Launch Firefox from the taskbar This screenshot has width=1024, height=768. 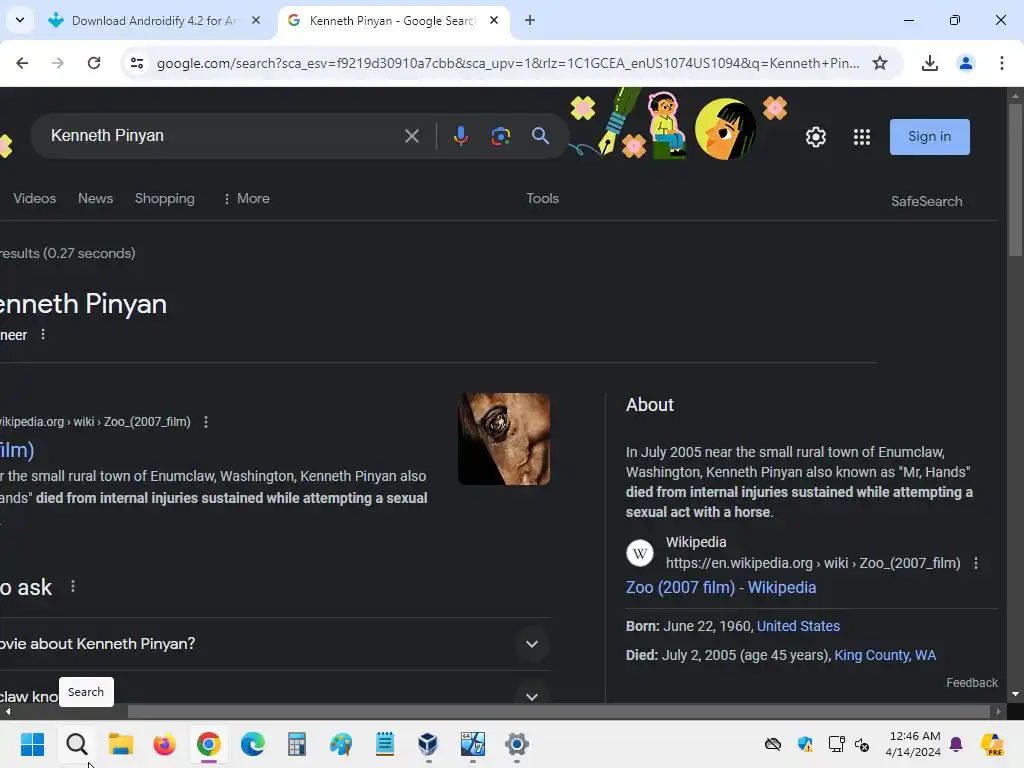[x=165, y=744]
